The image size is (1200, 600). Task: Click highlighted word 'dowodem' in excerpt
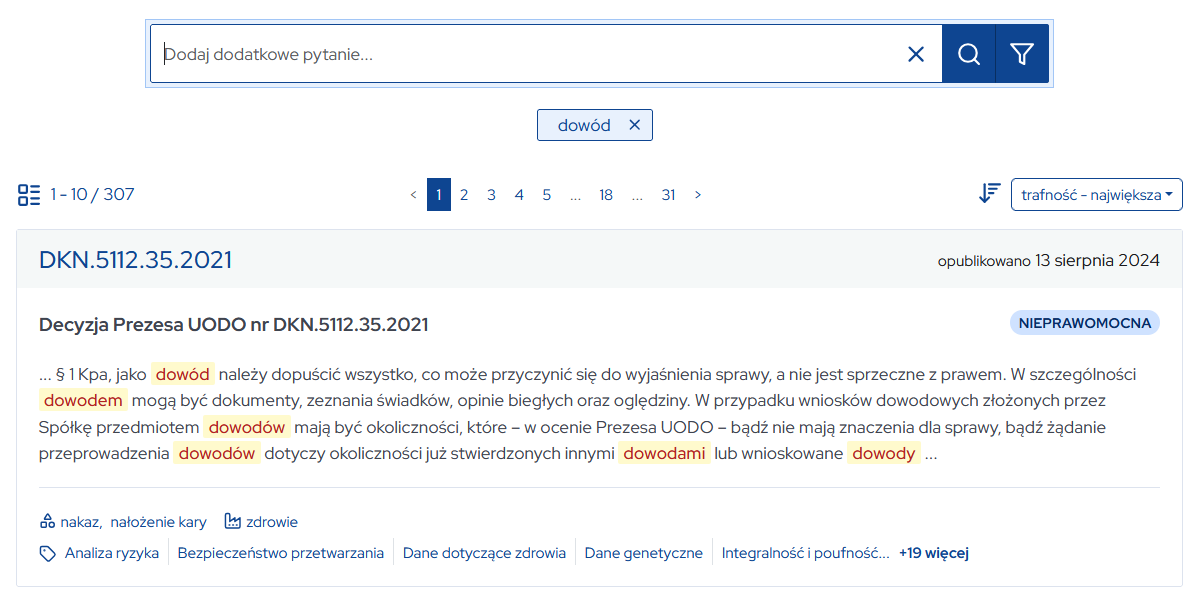tap(84, 400)
